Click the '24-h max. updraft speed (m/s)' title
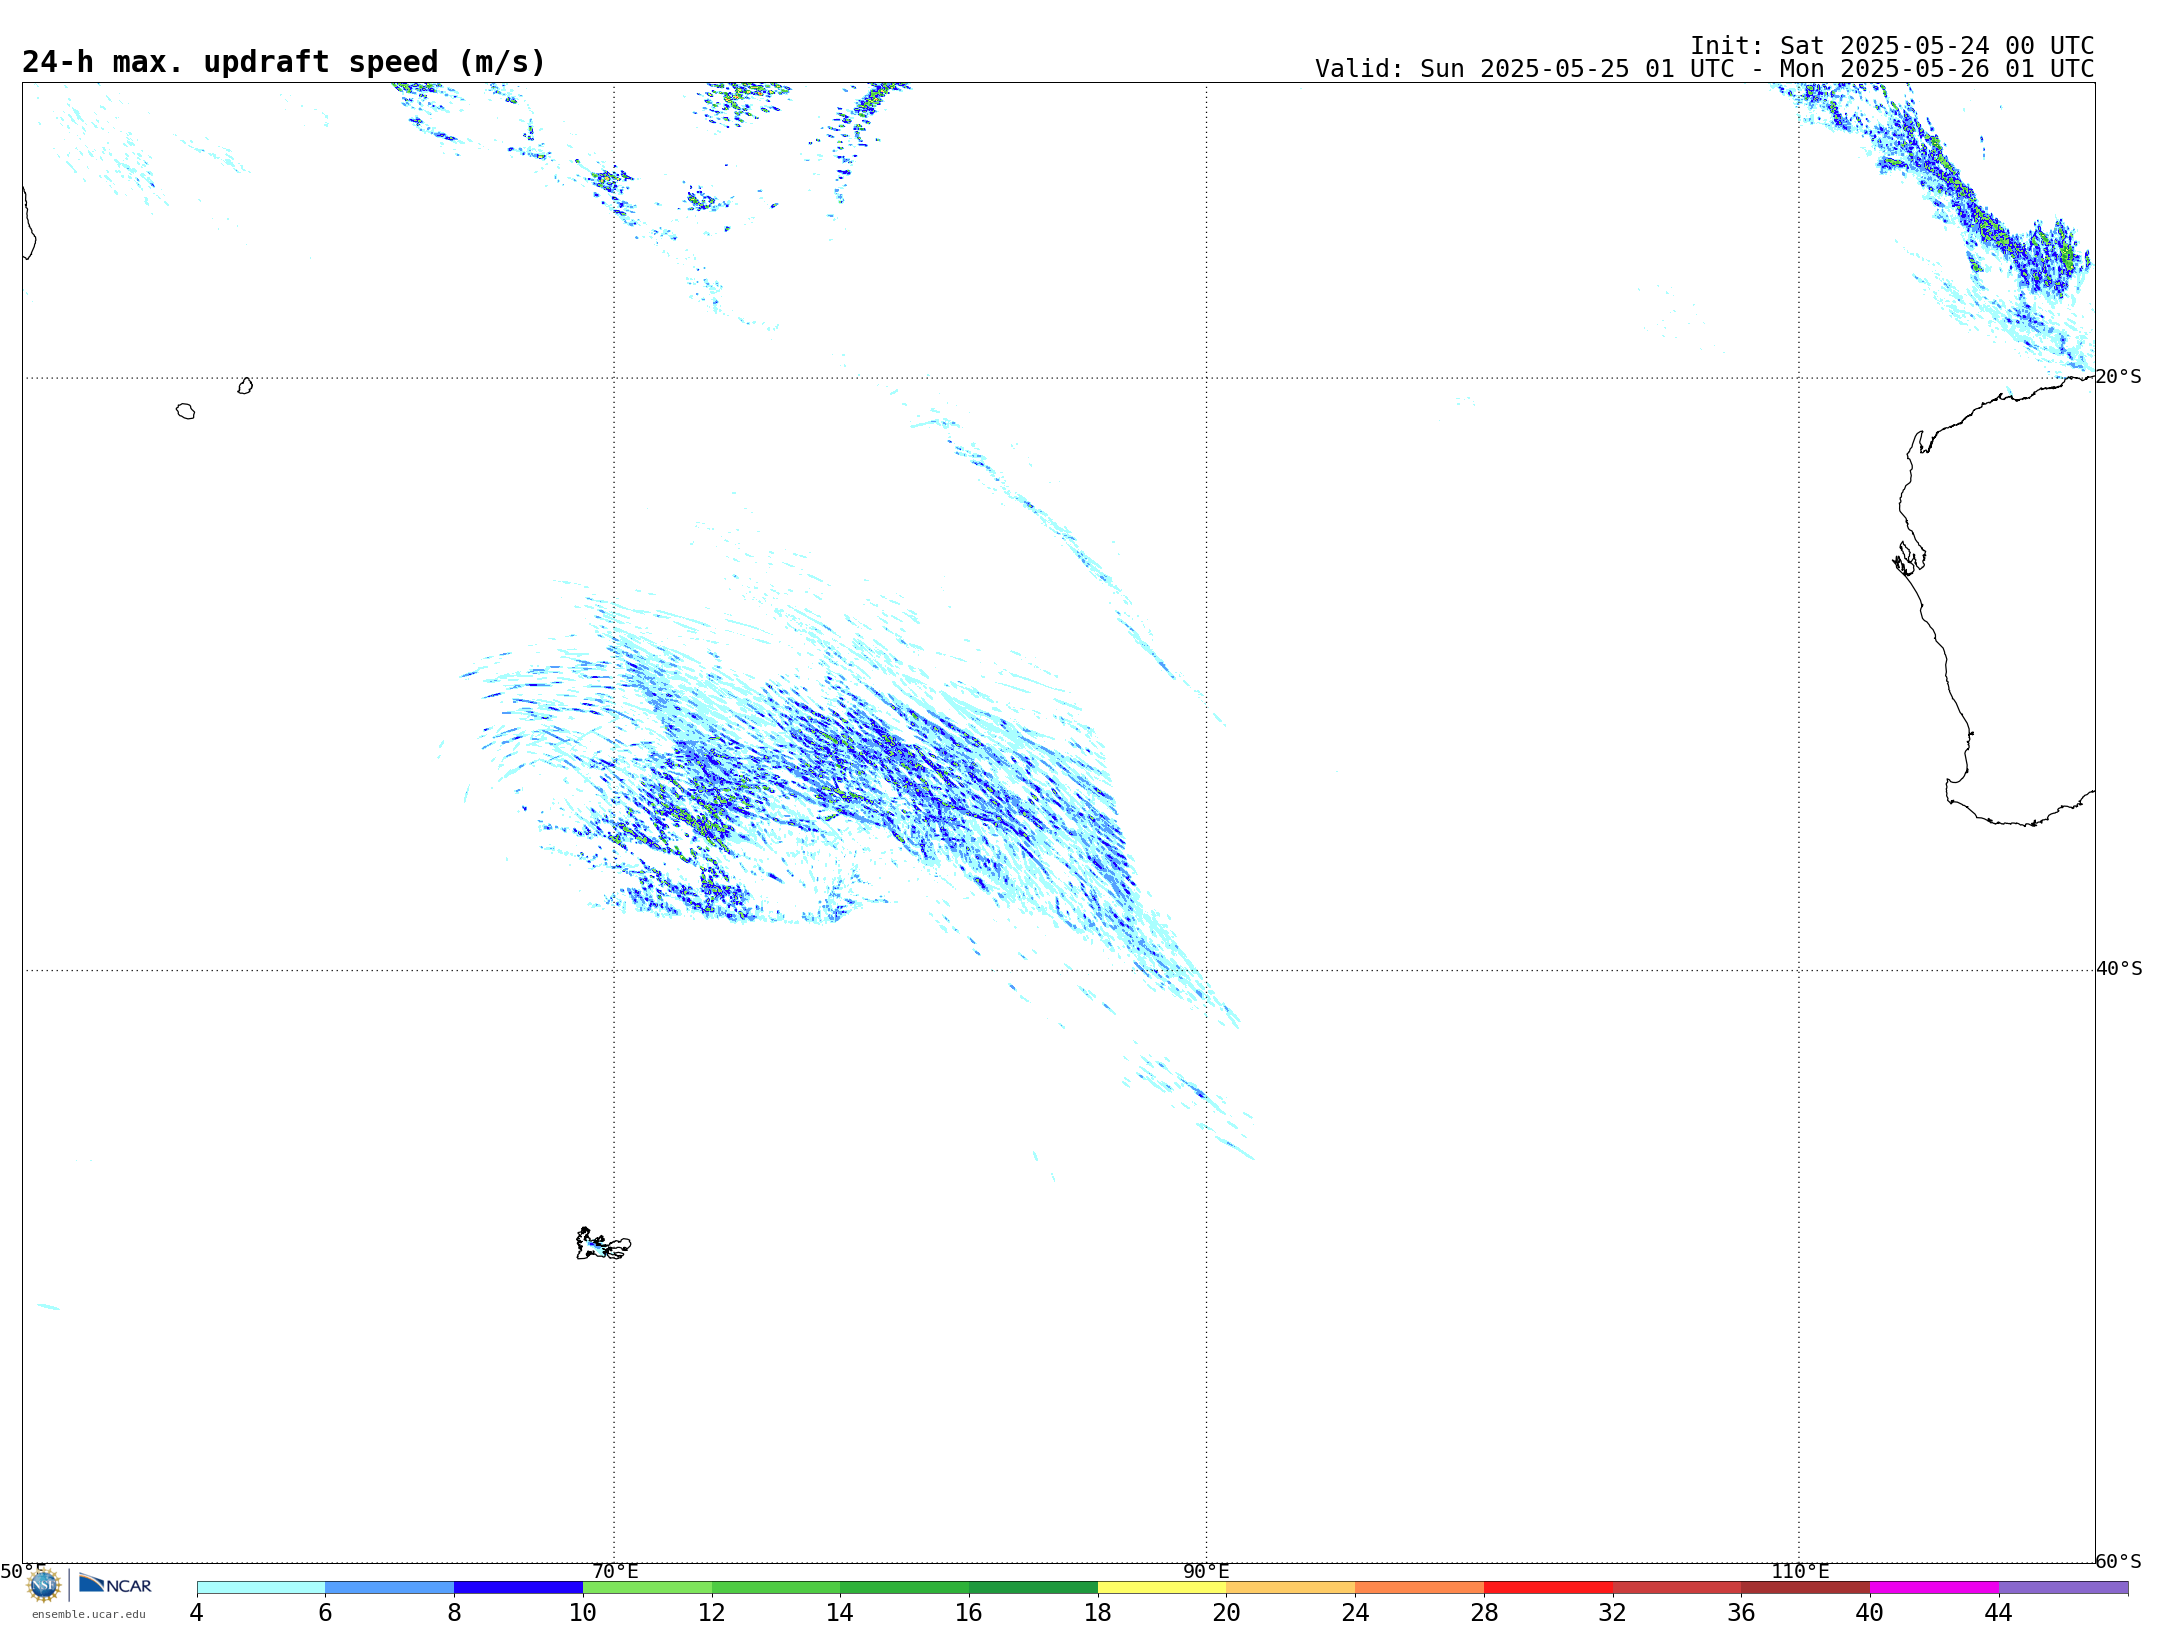The image size is (2160, 1626). click(x=284, y=62)
